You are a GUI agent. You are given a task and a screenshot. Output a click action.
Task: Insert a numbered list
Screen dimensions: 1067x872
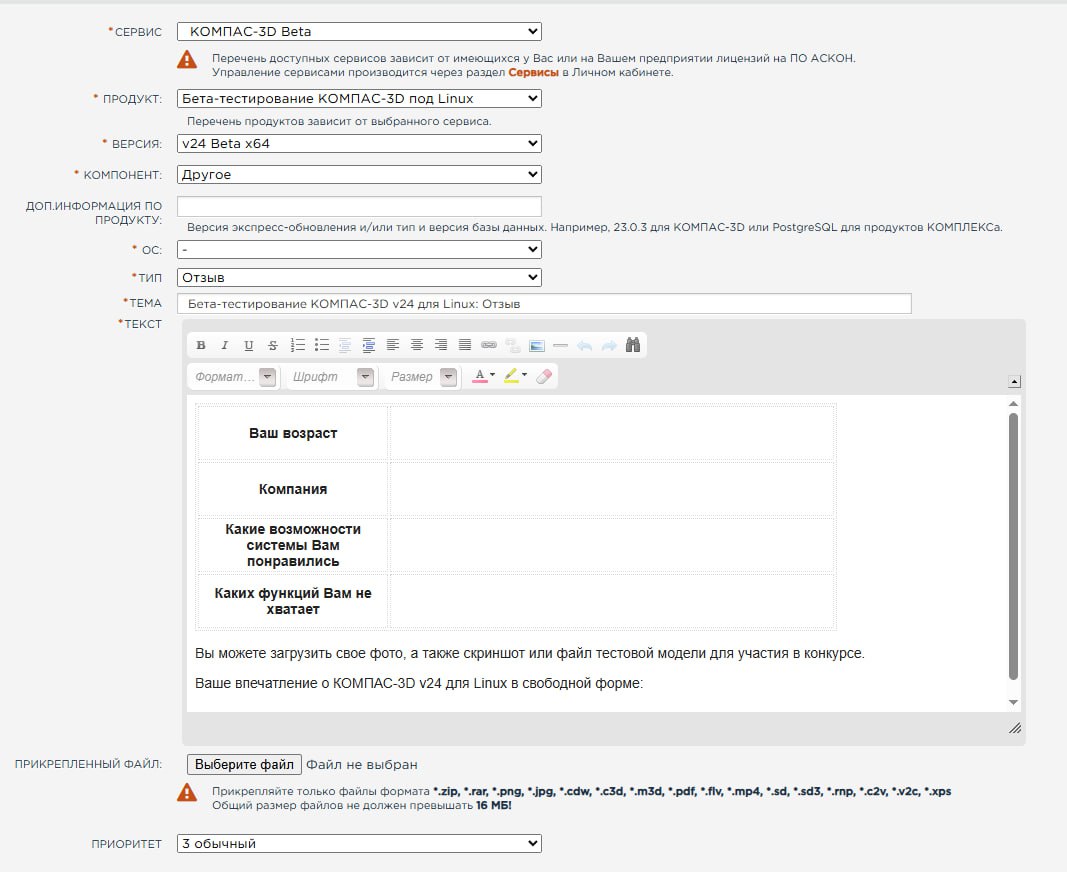(297, 345)
